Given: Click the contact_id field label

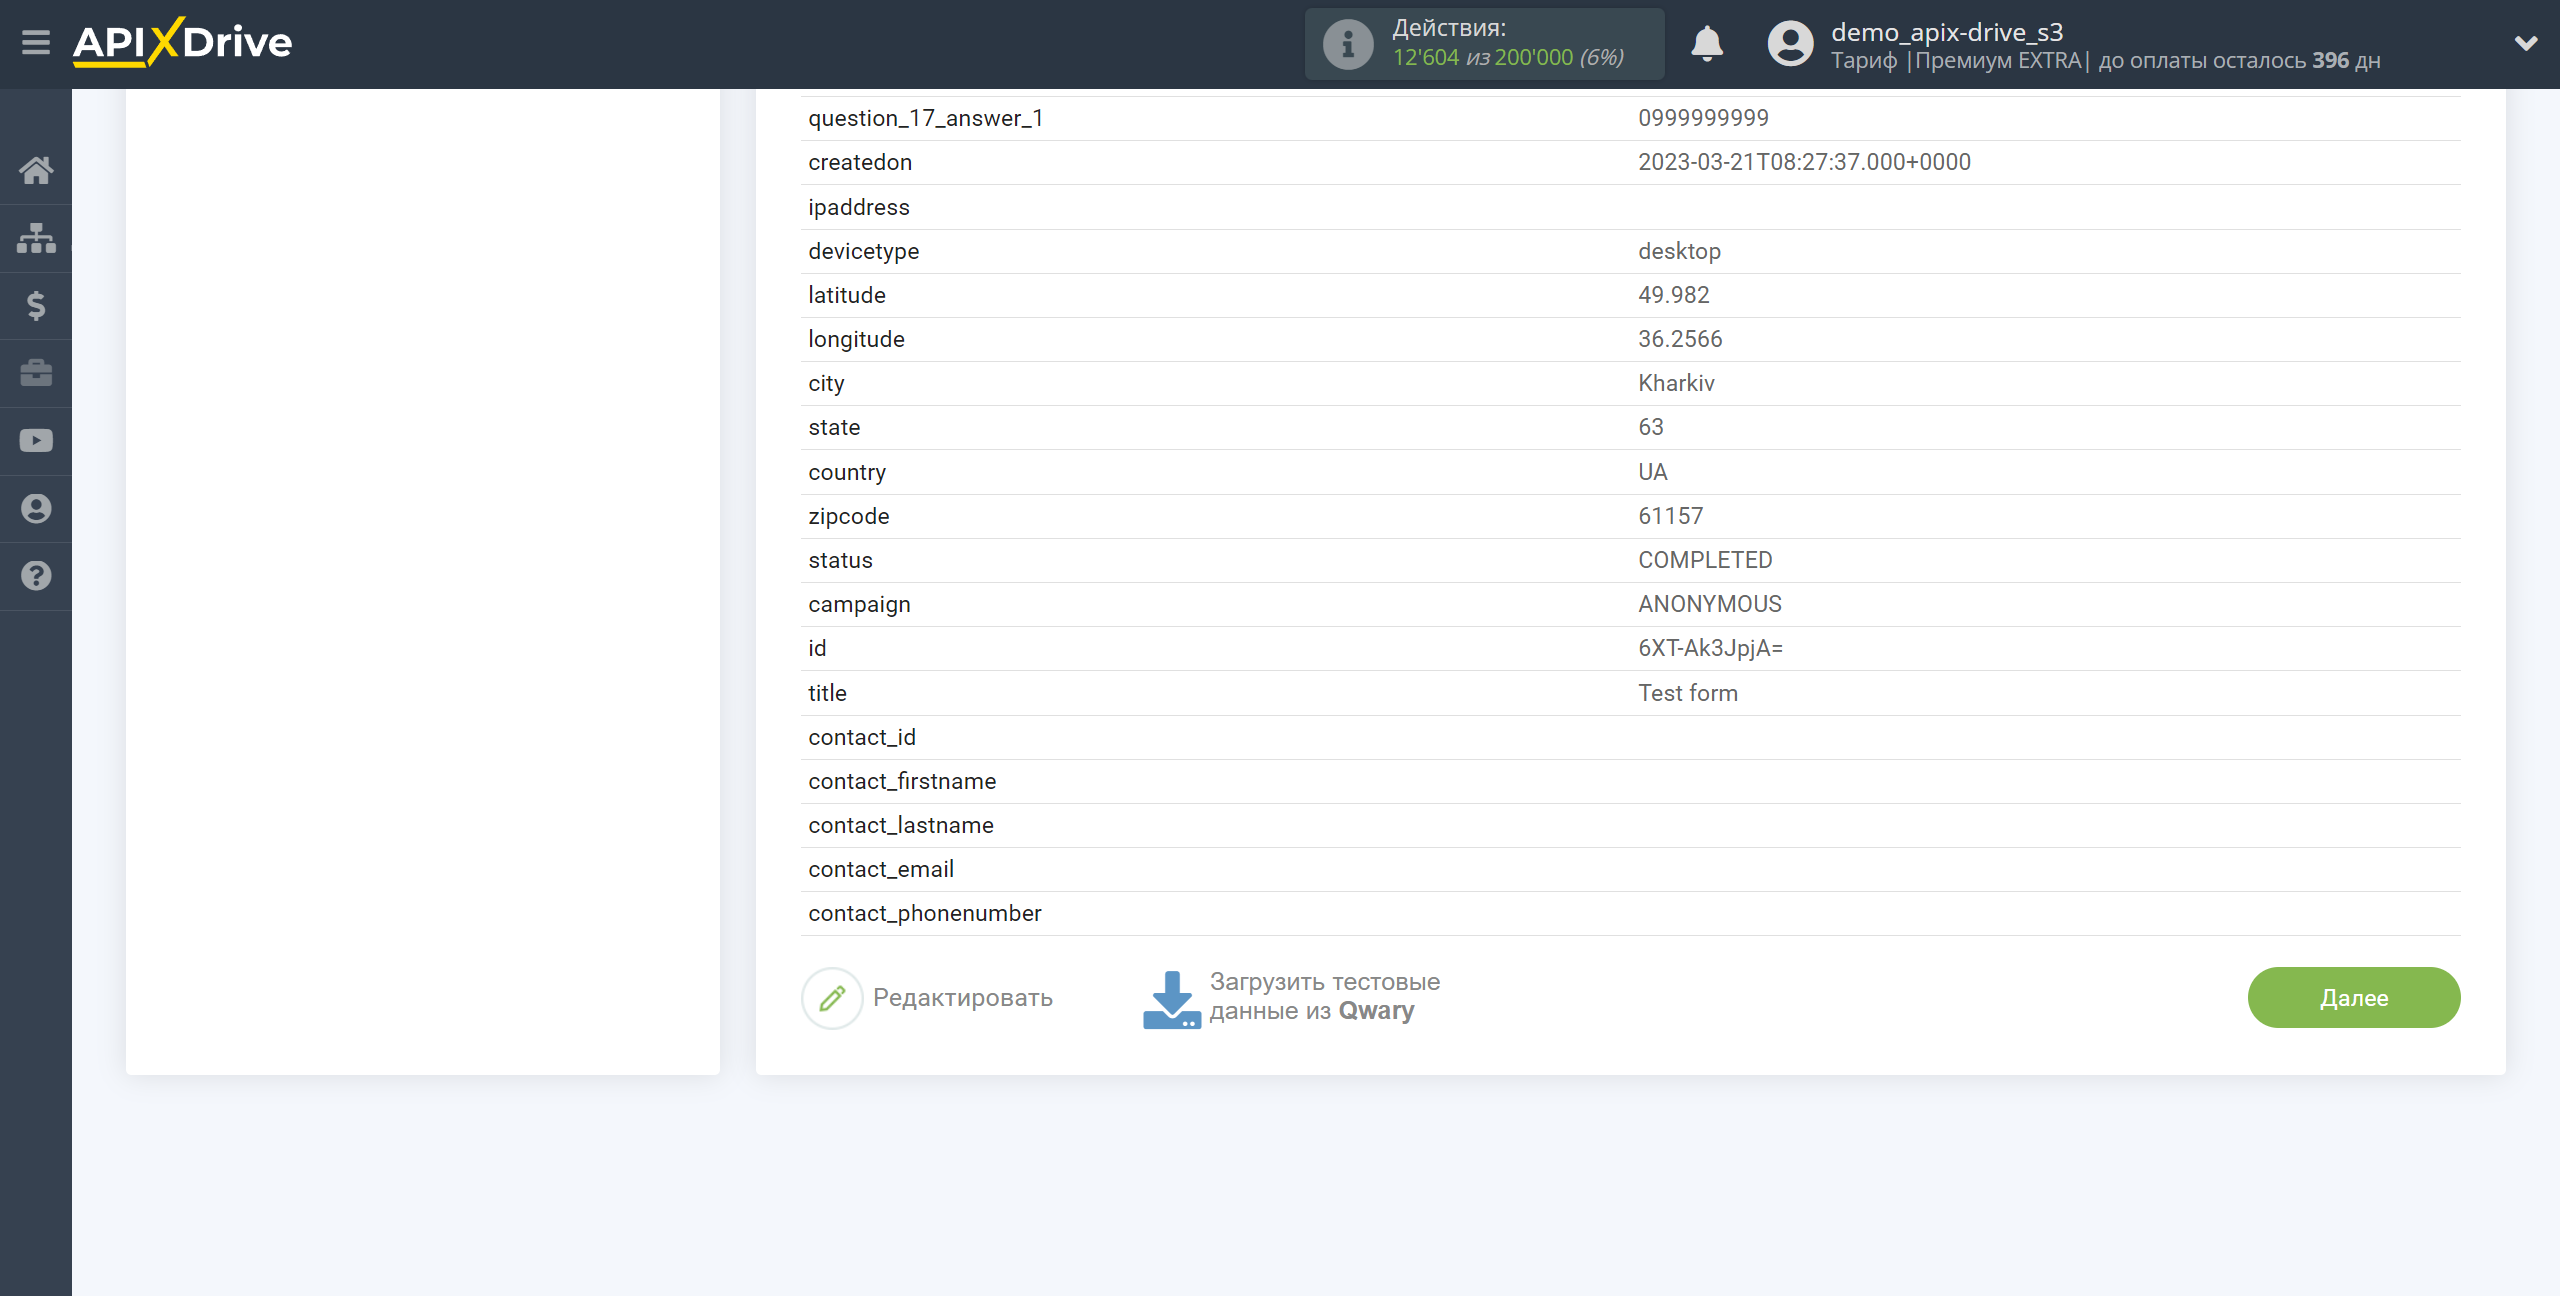Looking at the screenshot, I should click(862, 737).
